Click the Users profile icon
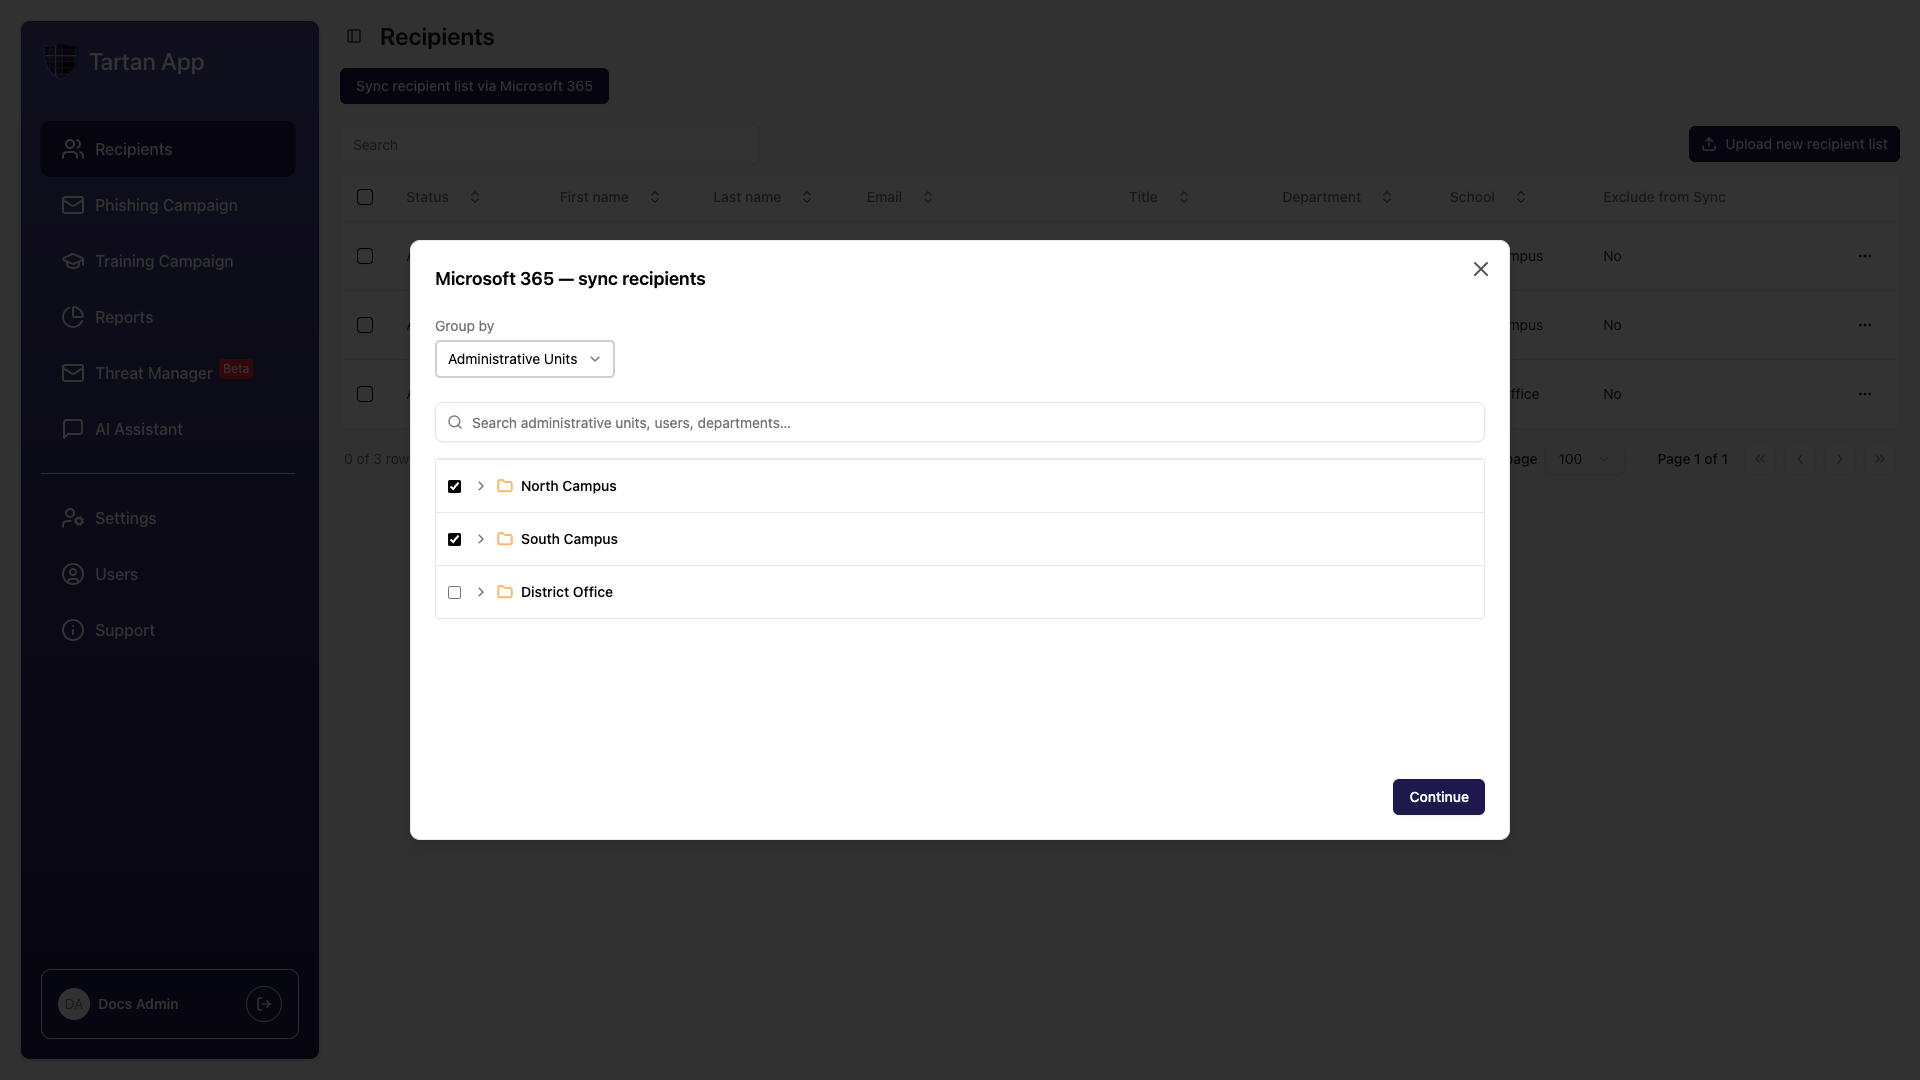The image size is (1920, 1080). [73, 574]
